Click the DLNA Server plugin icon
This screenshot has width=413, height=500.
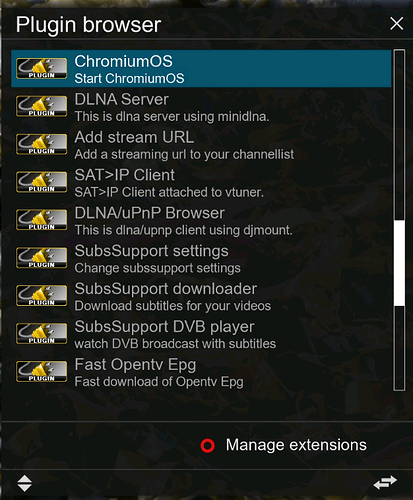(41, 106)
